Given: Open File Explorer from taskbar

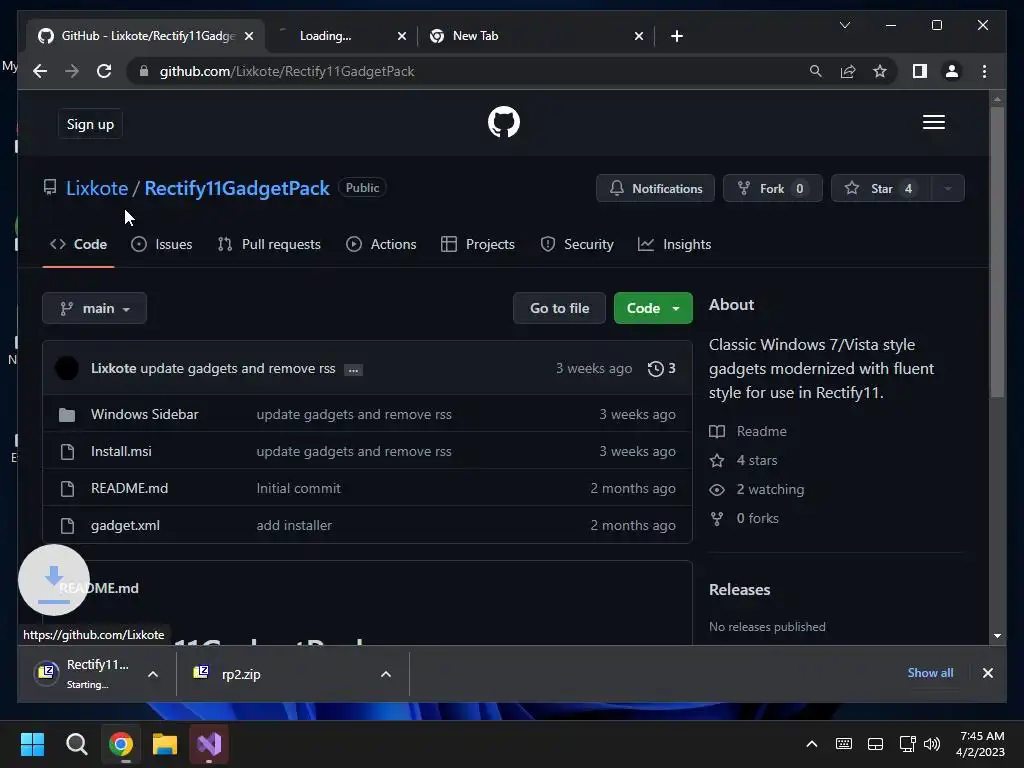Looking at the screenshot, I should [165, 744].
